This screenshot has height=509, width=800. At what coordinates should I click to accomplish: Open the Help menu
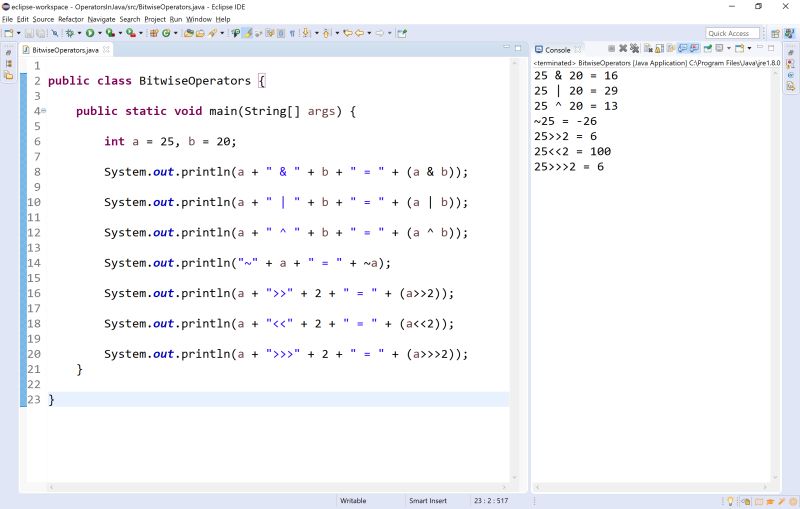[222, 19]
